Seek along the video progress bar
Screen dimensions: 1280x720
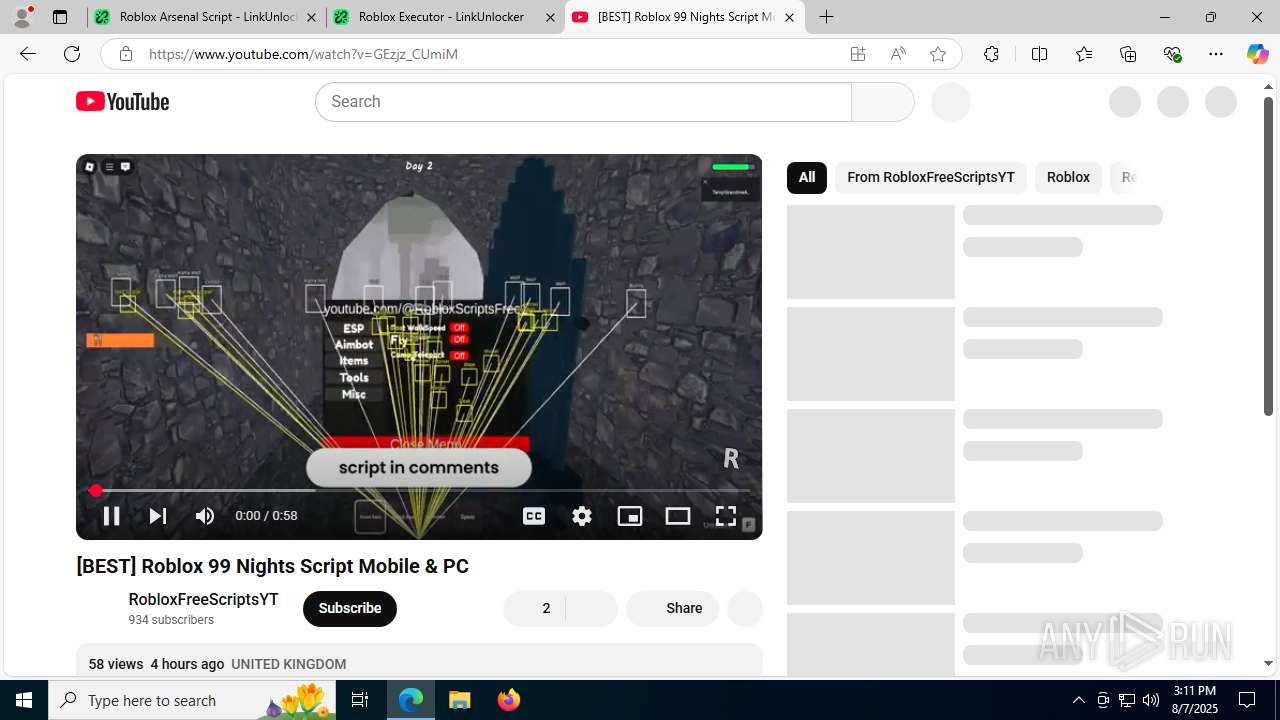point(419,490)
